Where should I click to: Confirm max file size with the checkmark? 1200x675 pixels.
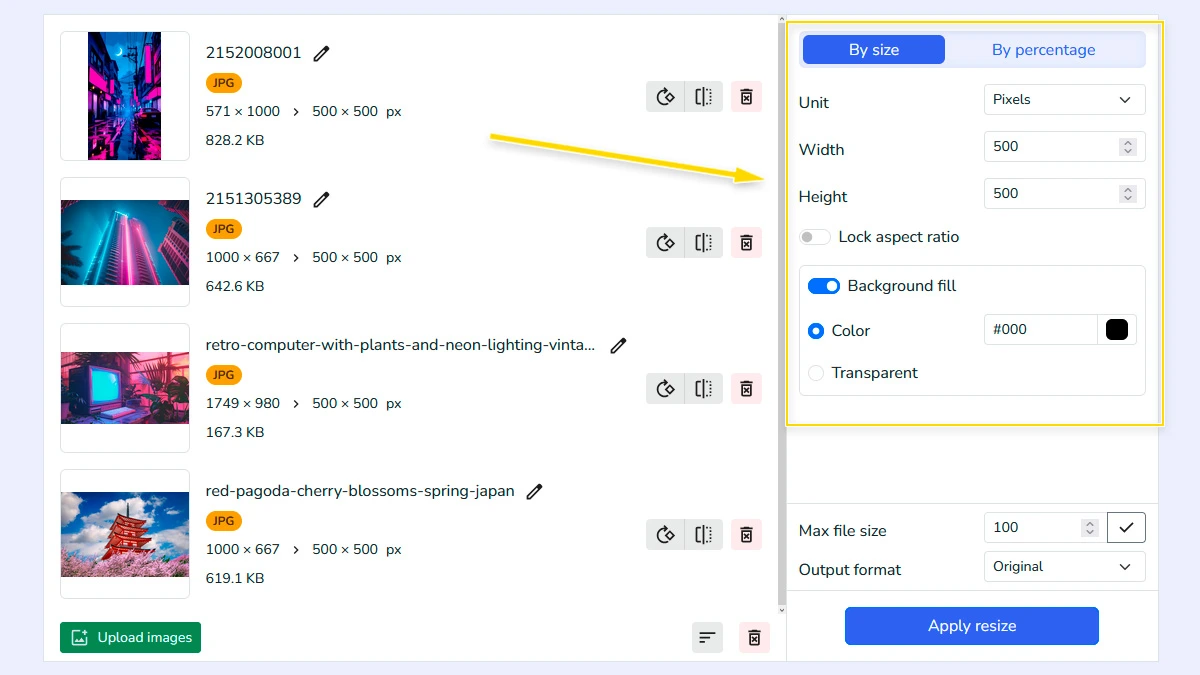pos(1126,527)
